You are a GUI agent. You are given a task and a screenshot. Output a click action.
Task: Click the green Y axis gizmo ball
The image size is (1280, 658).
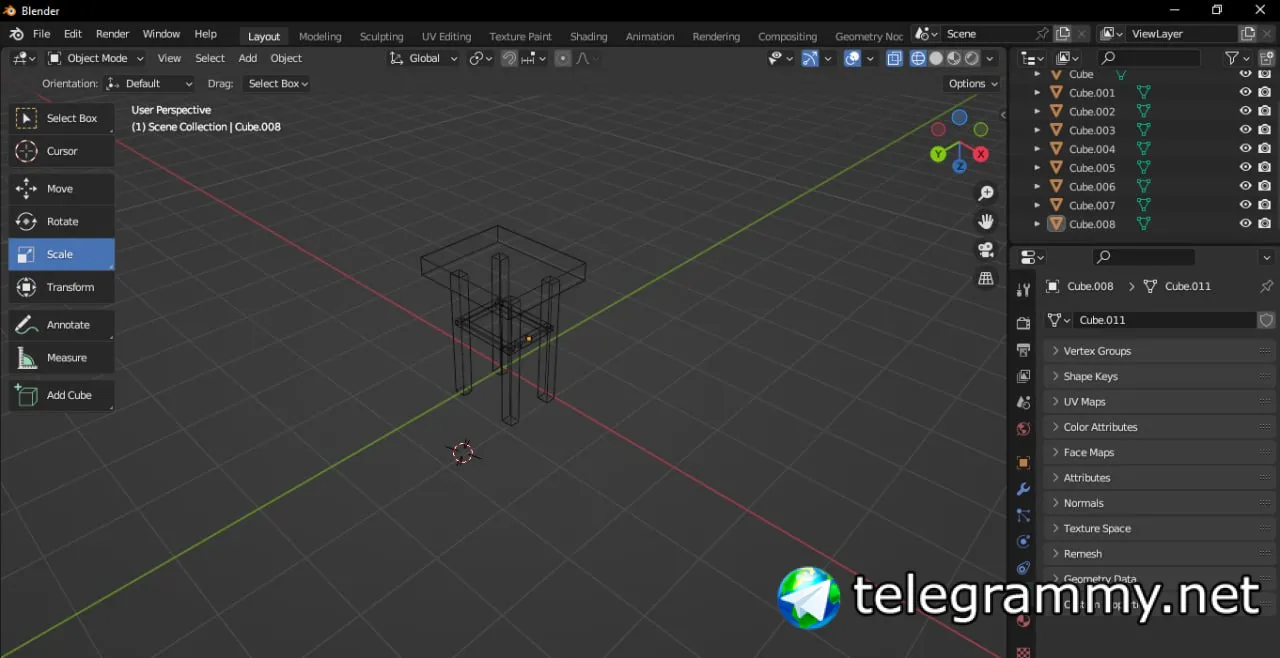tap(938, 154)
